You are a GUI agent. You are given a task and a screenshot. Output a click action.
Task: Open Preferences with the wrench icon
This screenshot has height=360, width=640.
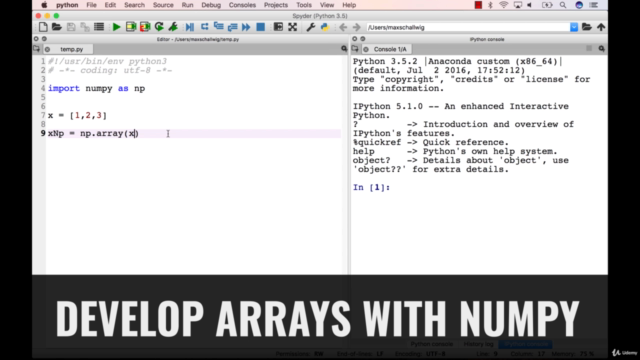tap(311, 27)
